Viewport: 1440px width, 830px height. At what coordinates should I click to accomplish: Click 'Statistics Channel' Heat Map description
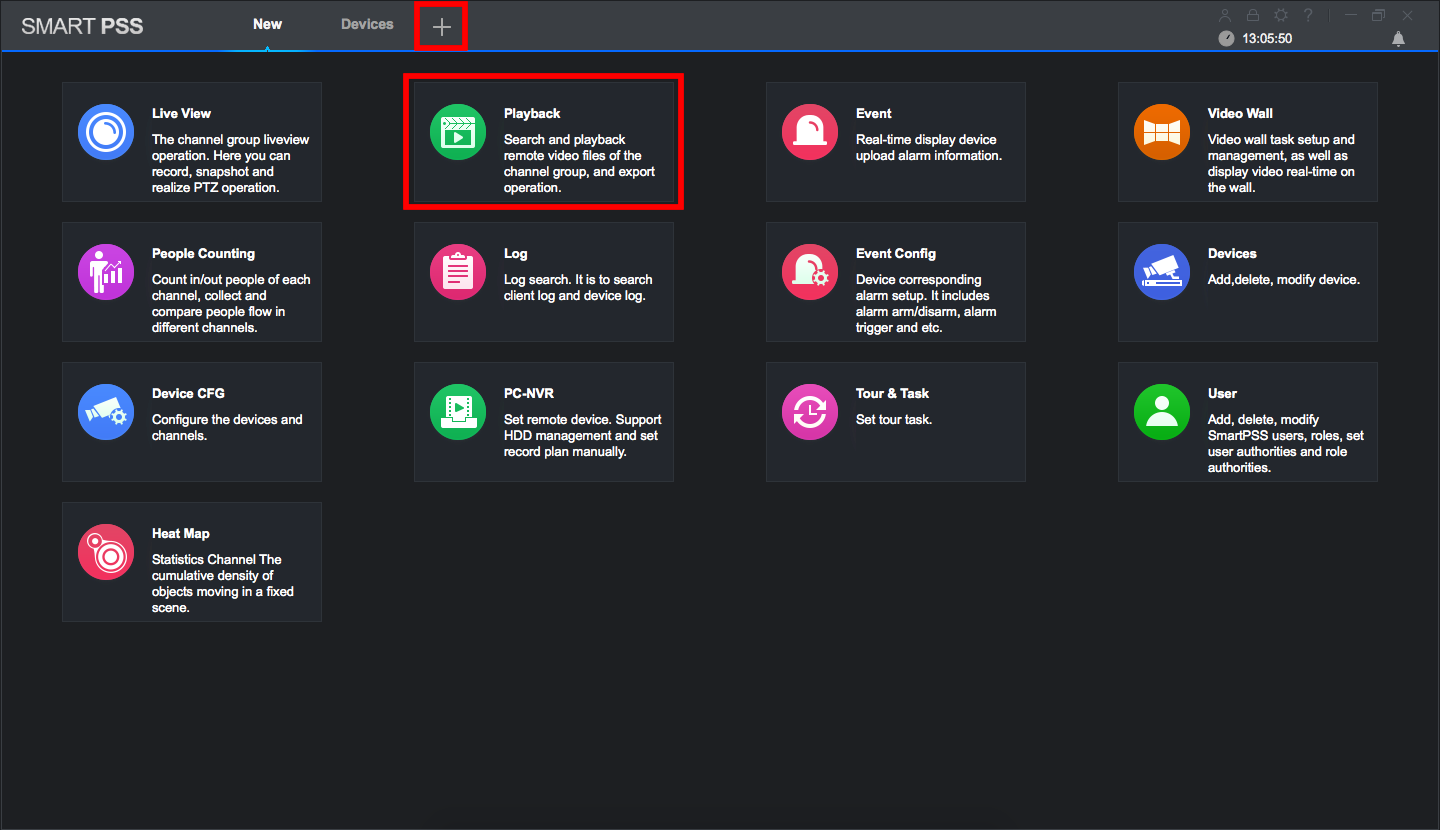(223, 583)
